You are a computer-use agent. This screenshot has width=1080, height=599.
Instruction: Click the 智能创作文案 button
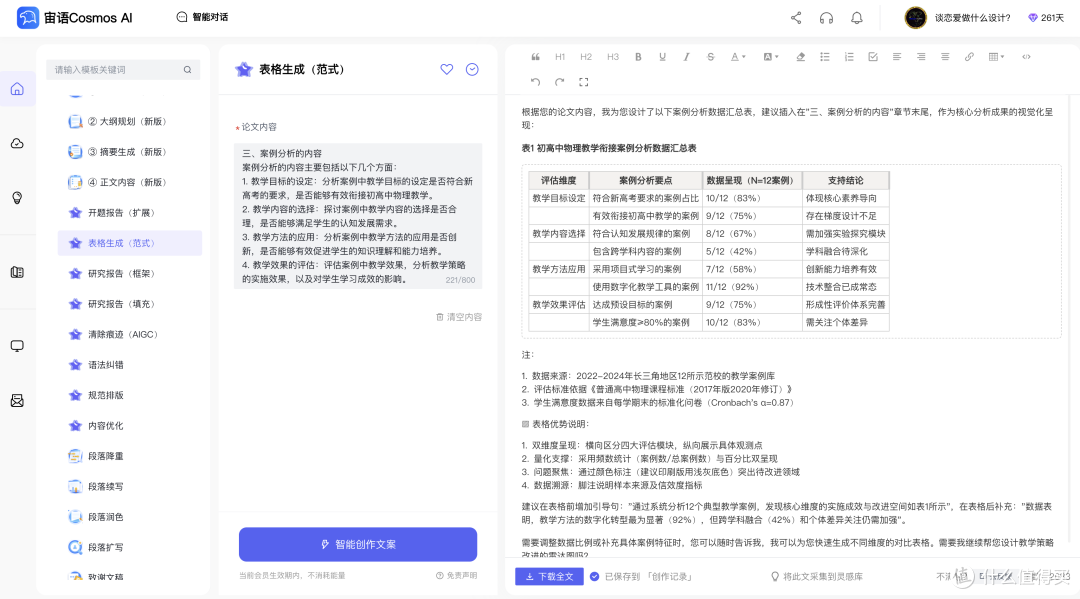(x=358, y=545)
